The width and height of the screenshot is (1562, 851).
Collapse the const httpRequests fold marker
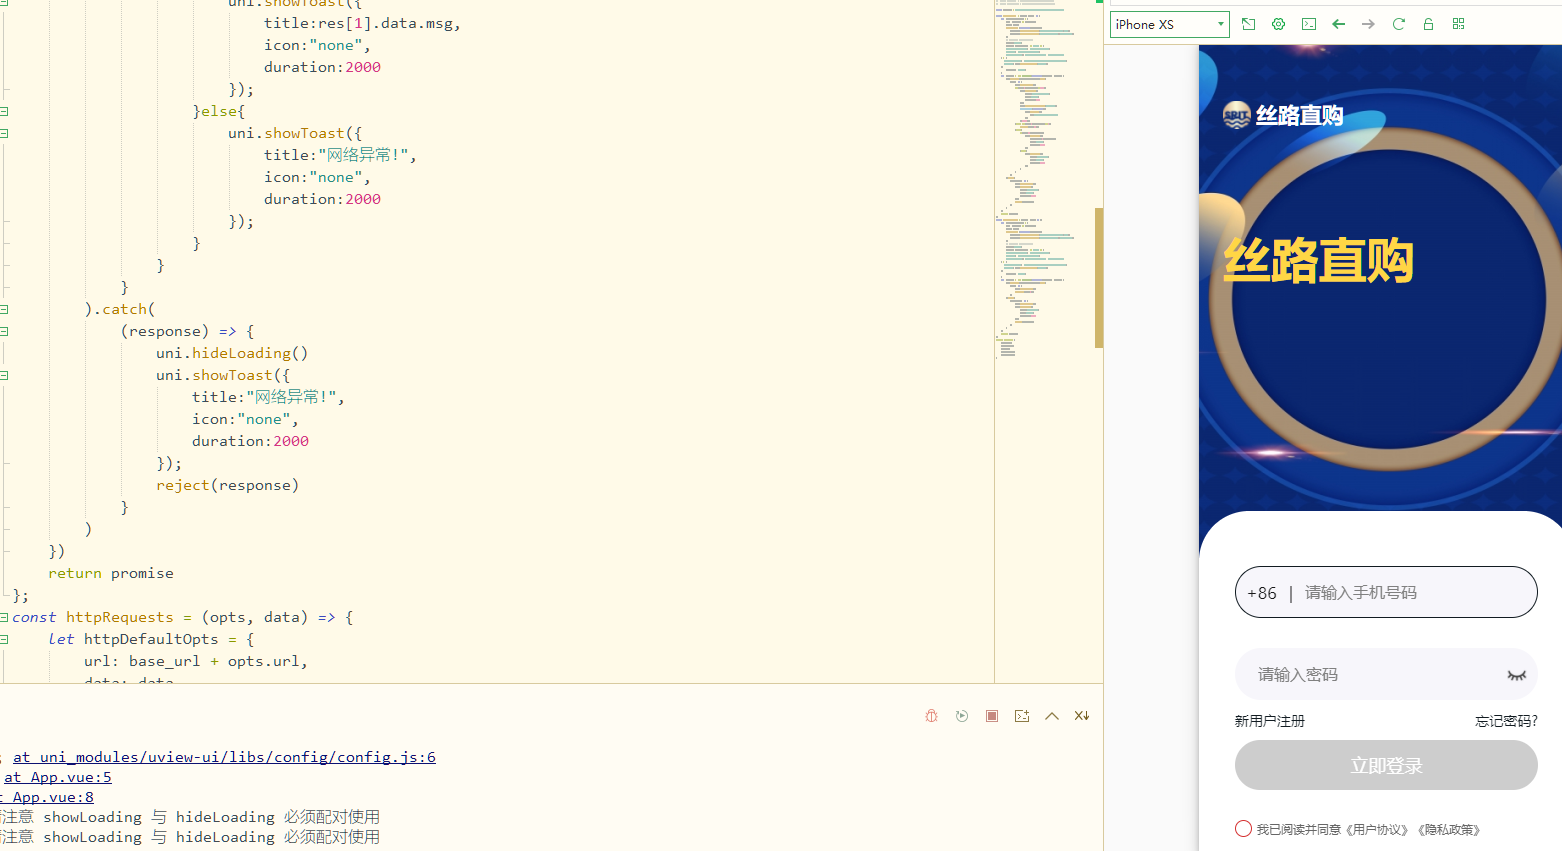[x=5, y=617]
